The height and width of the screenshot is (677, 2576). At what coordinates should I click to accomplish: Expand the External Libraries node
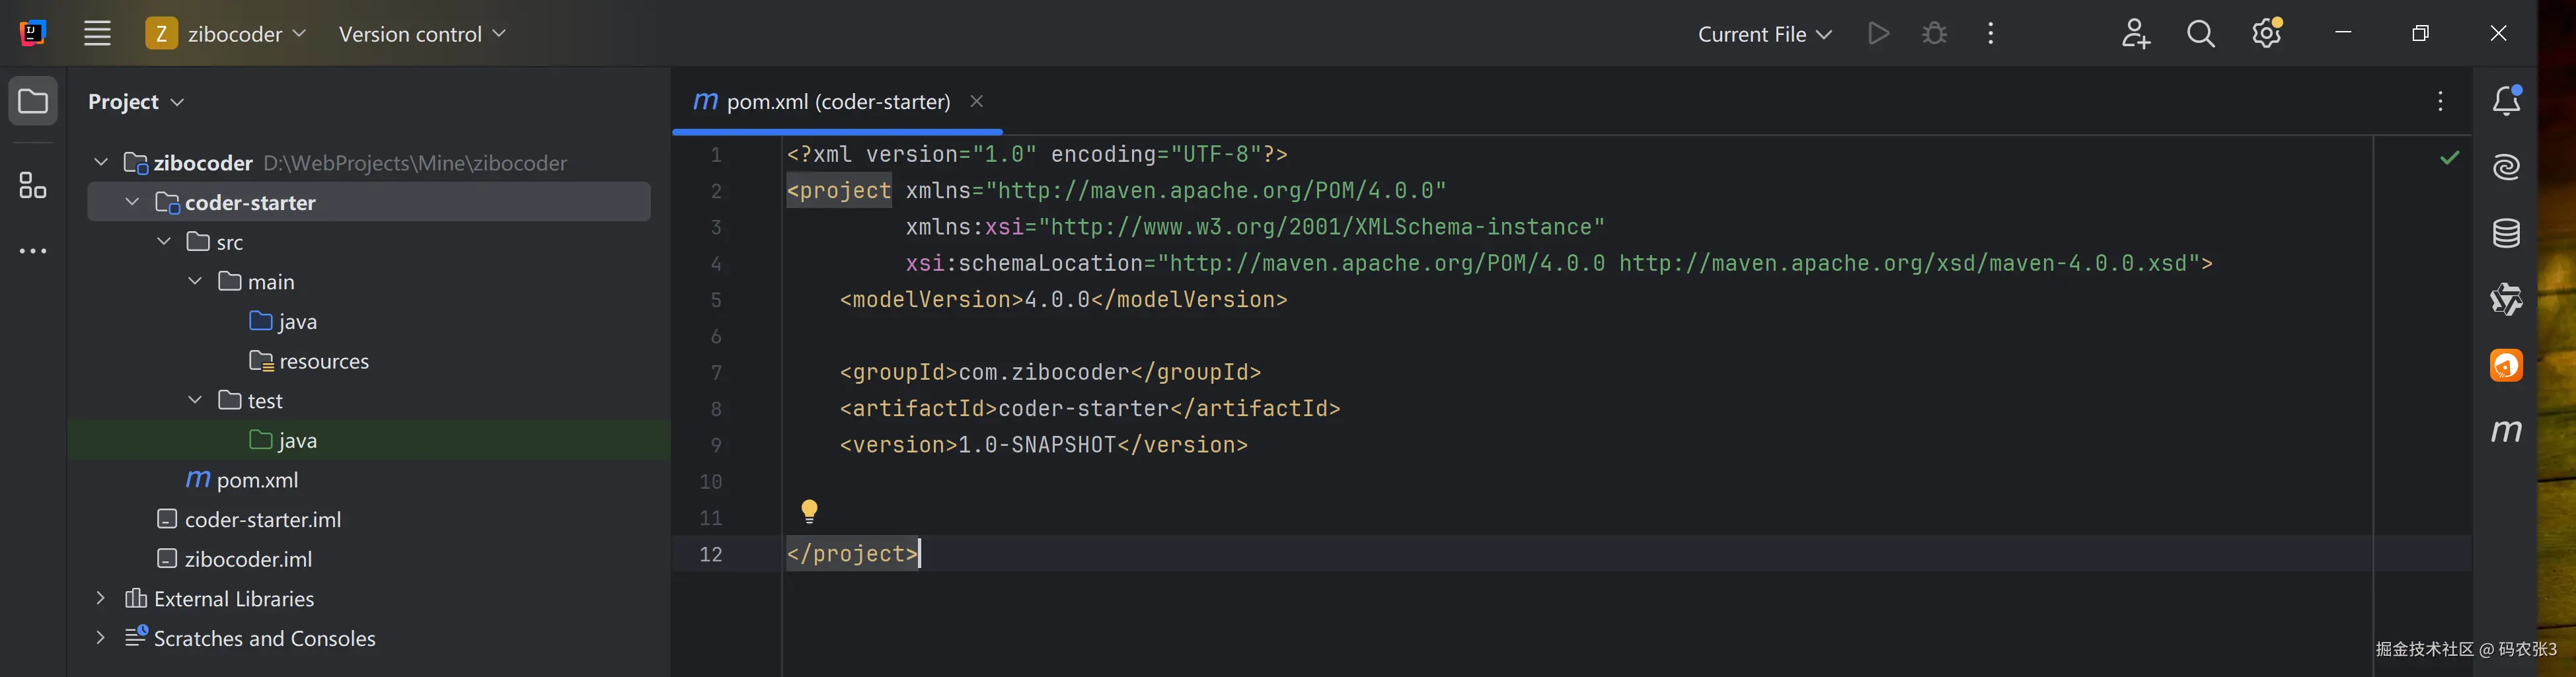coord(100,598)
